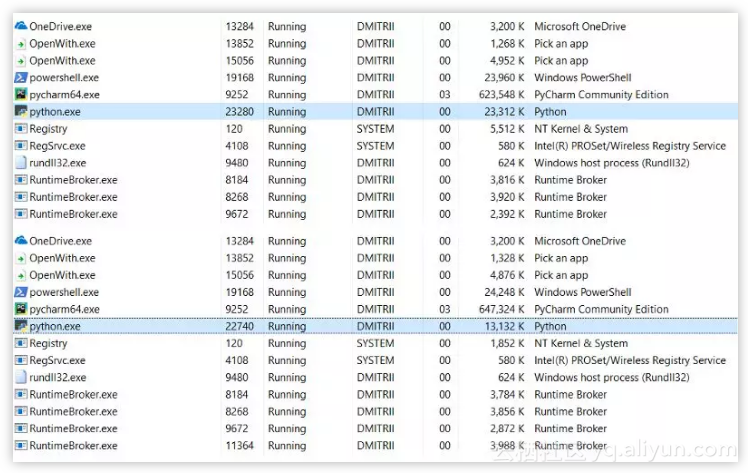The image size is (748, 473).
Task: Select pycharm64.exe name in the 623,548 K row
Action: point(64,95)
